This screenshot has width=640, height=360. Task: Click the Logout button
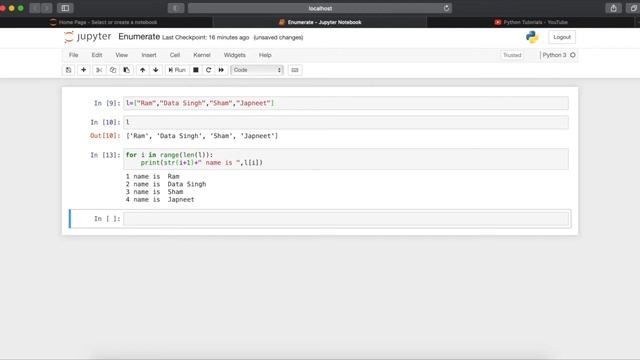coord(562,37)
